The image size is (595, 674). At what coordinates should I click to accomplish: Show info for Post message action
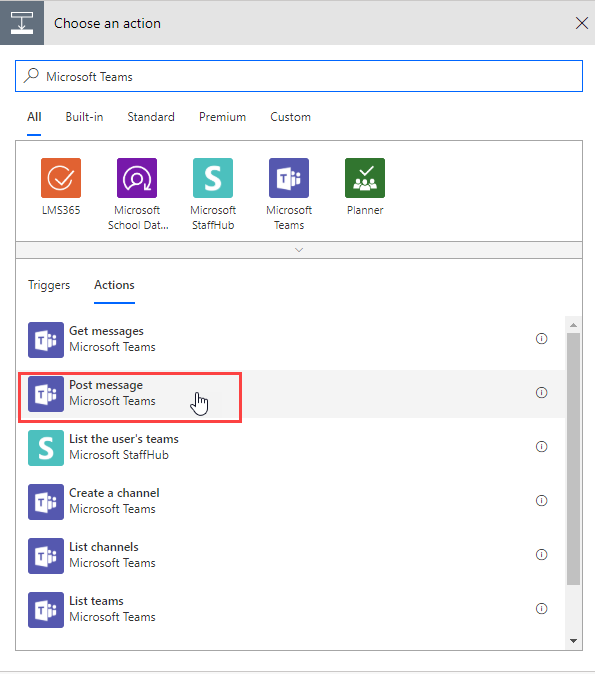pyautogui.click(x=541, y=392)
